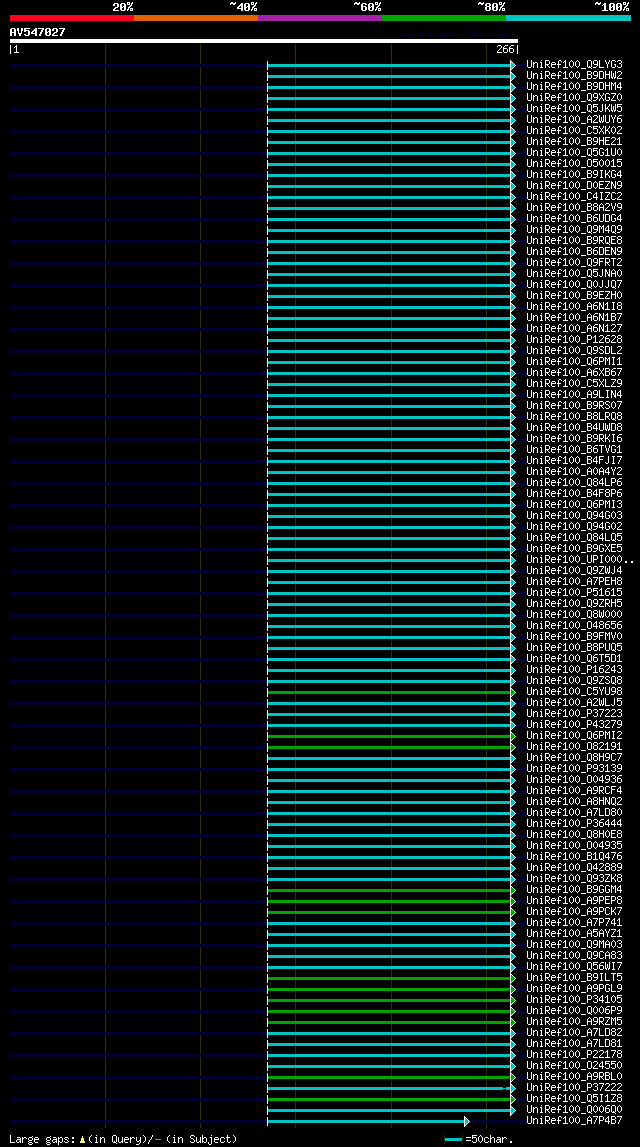The image size is (640, 1147).
Task: Click label UniRef100_O48656
Action: (x=574, y=625)
